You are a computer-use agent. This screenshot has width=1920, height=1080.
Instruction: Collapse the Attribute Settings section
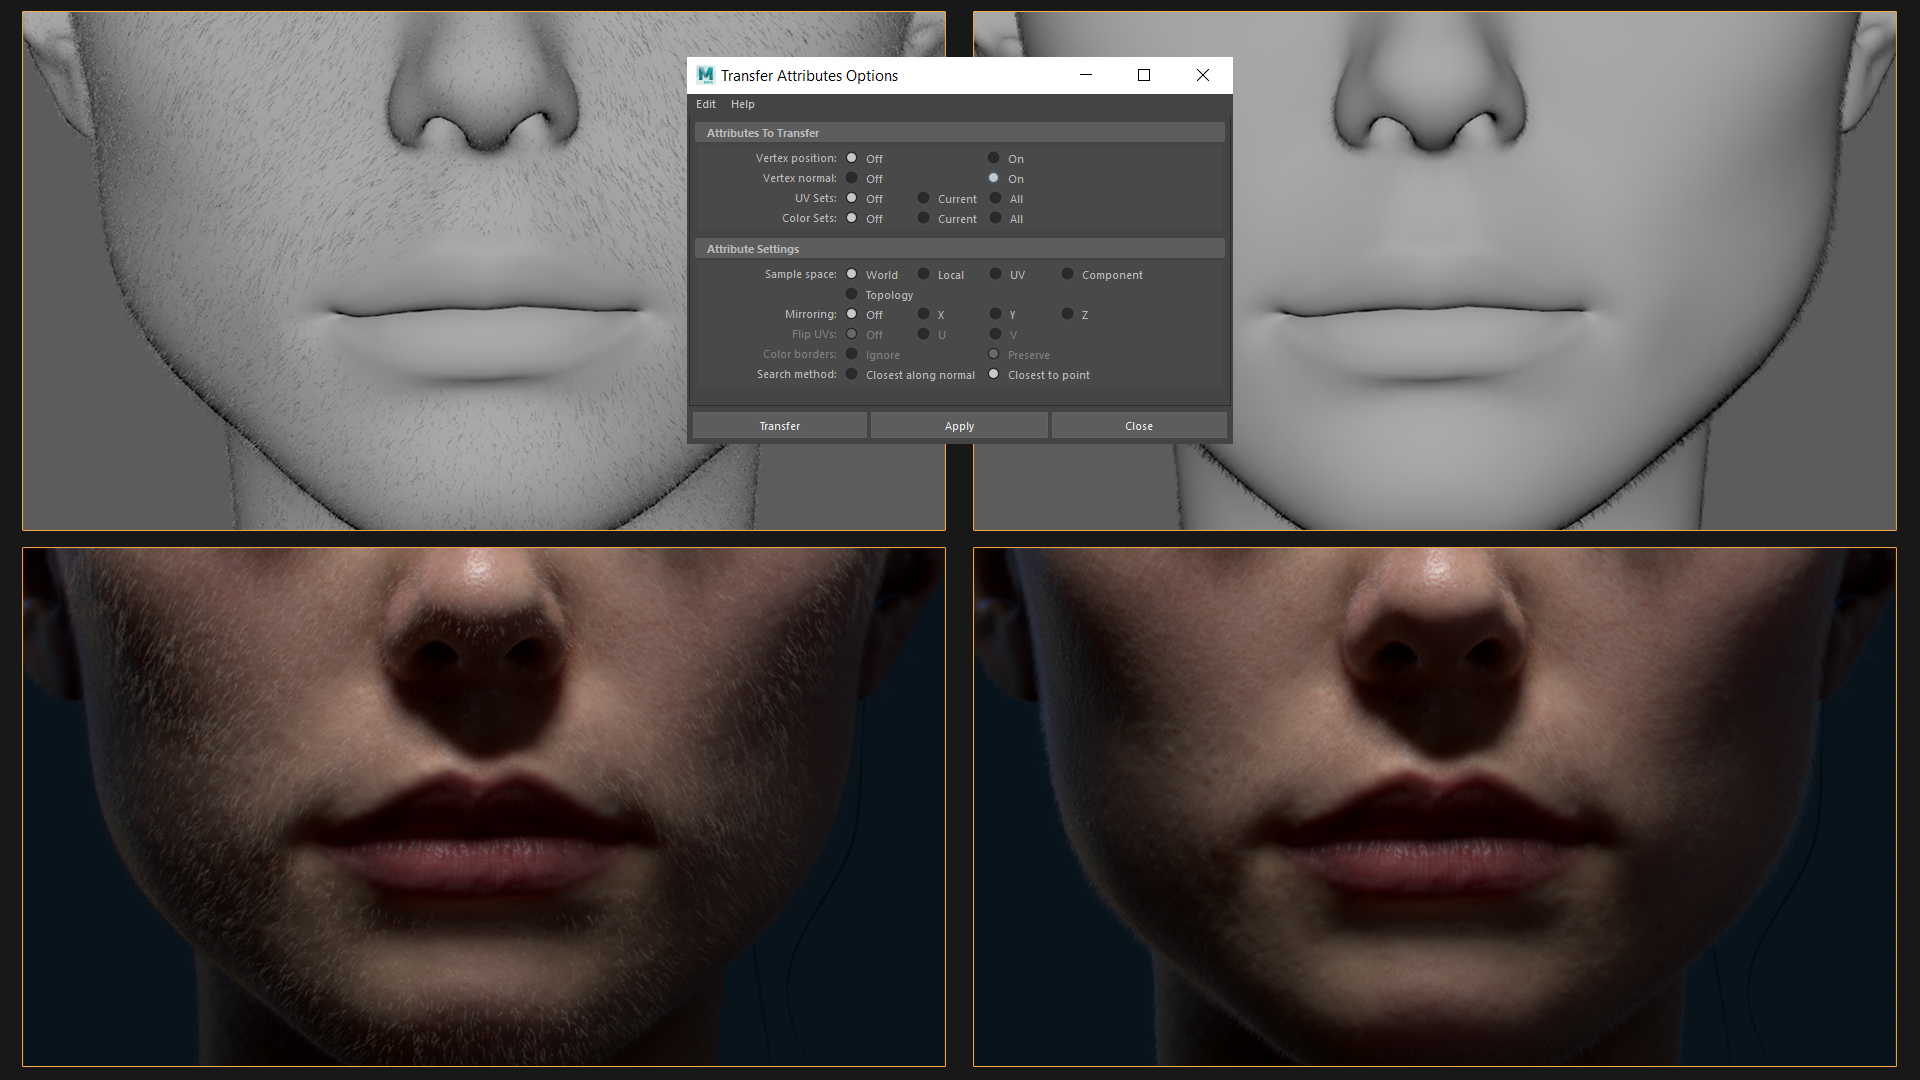click(960, 249)
